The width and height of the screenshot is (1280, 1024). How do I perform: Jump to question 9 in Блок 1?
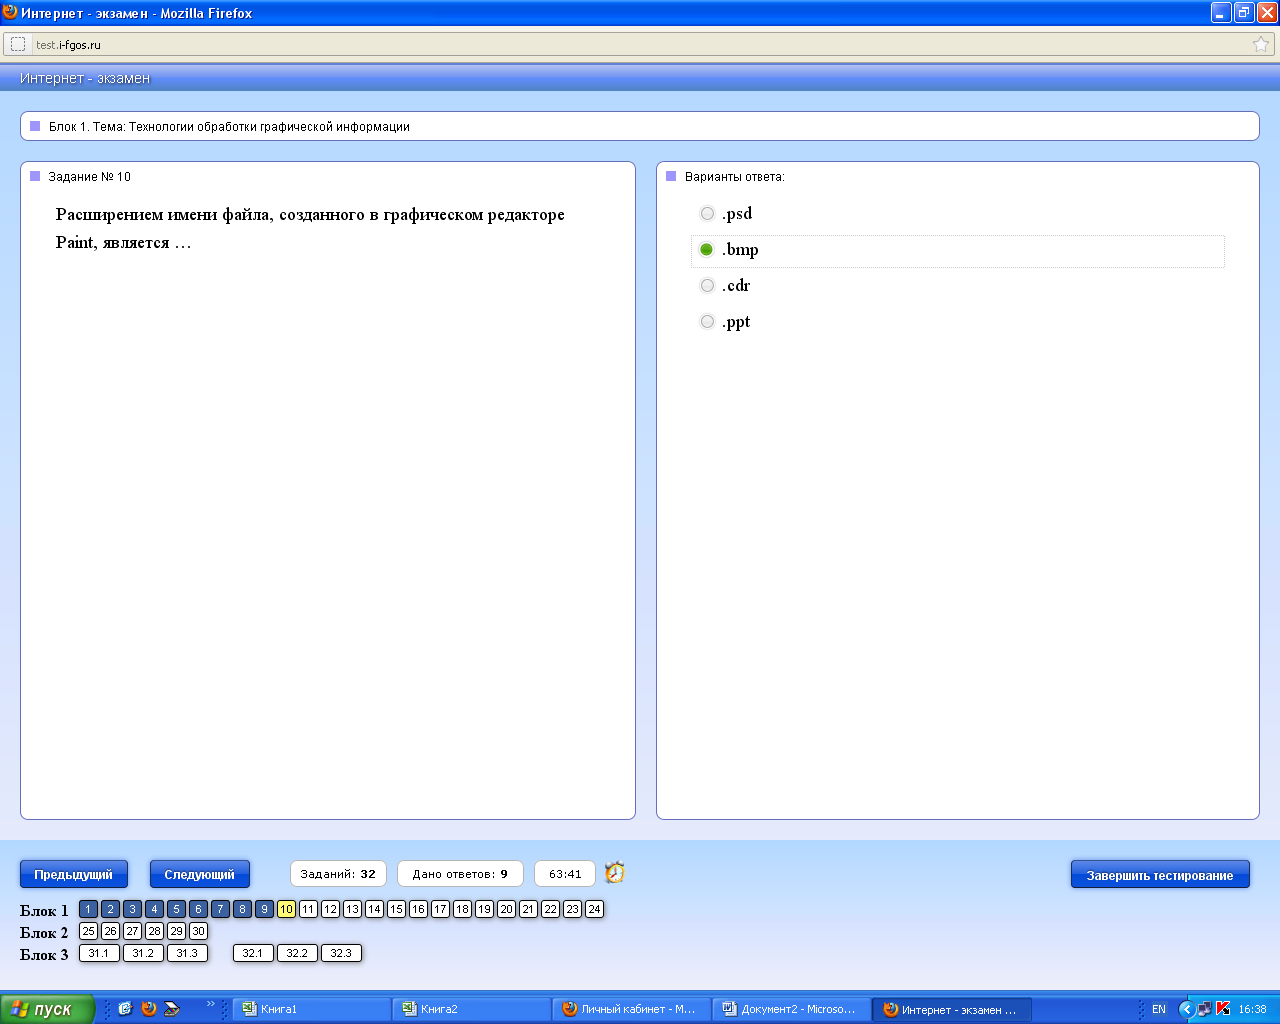[264, 909]
